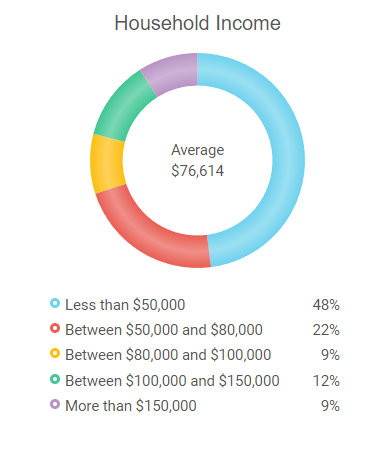The height and width of the screenshot is (454, 391).
Task: Click the red legend marker for $50,000–$80,000
Action: click(55, 328)
